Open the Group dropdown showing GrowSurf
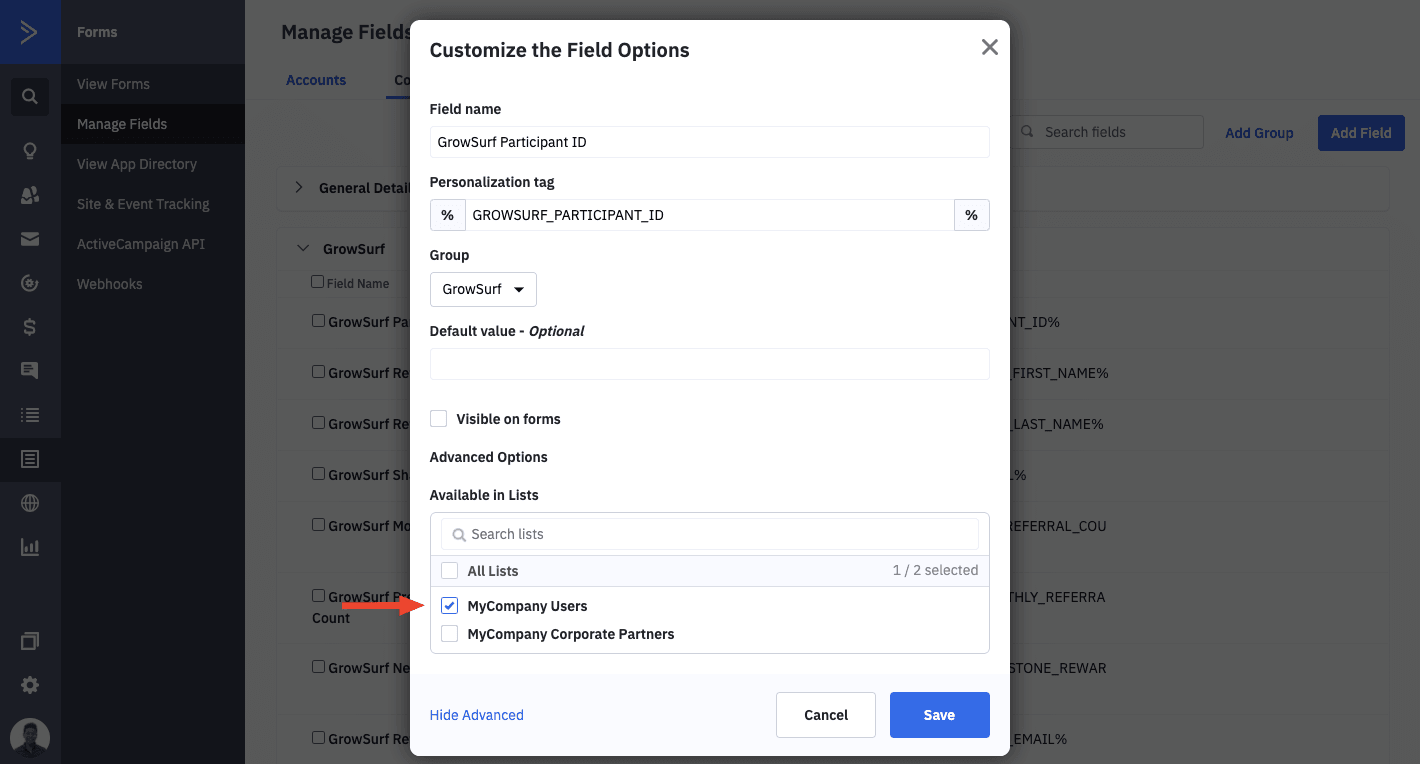 click(x=483, y=289)
